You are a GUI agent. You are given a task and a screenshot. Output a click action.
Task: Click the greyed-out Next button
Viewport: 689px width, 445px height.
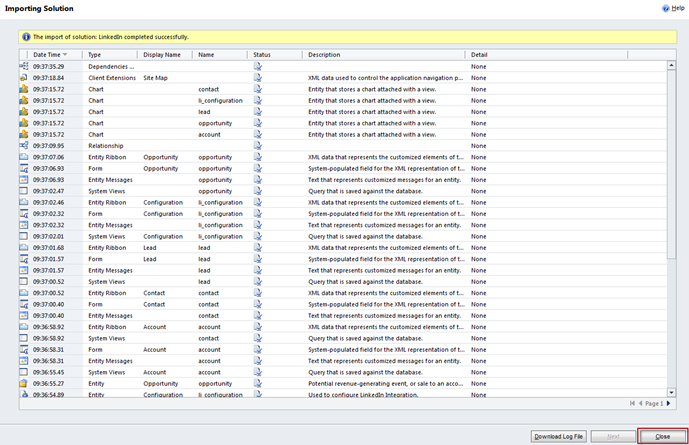pyautogui.click(x=613, y=436)
